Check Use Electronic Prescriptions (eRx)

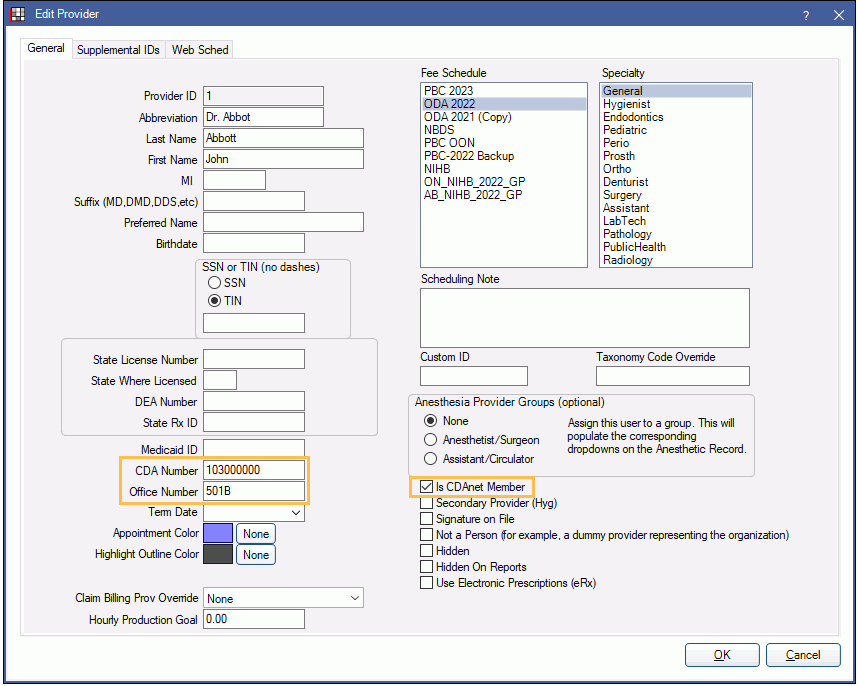coord(426,582)
